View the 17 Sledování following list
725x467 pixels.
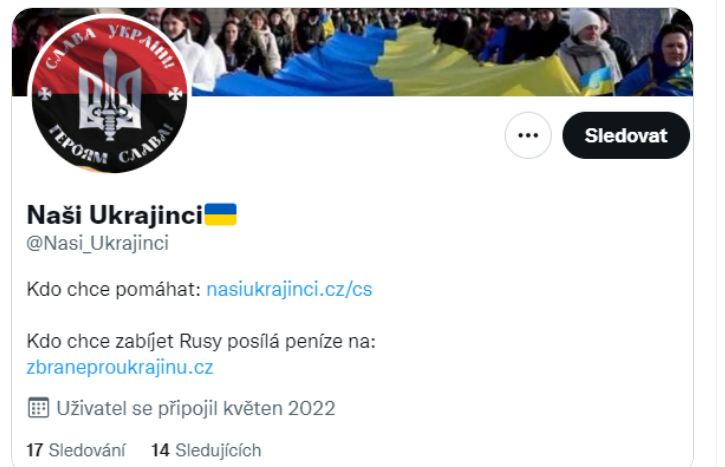76,450
